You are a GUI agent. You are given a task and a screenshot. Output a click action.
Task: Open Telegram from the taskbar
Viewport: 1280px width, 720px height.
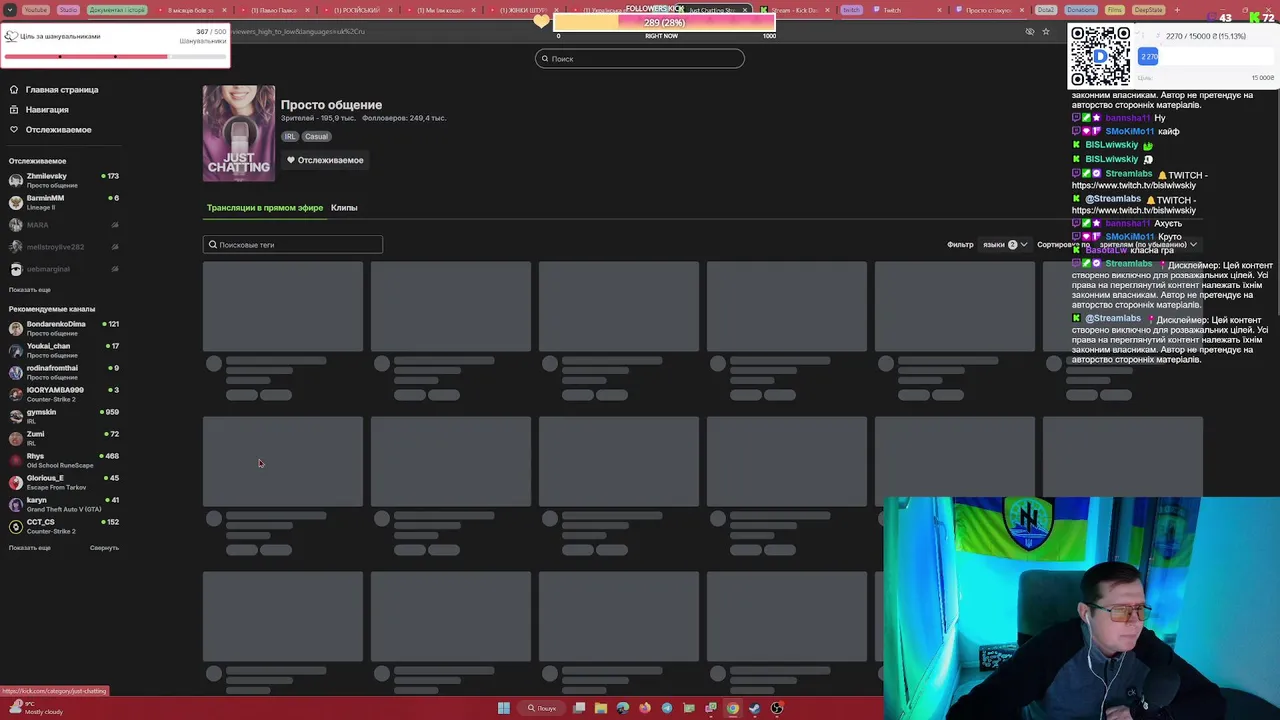click(667, 708)
